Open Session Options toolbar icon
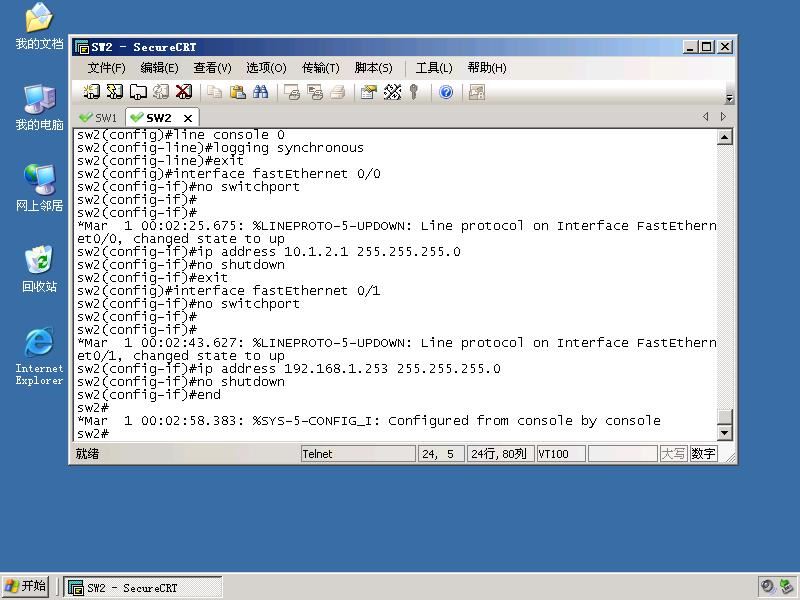800x600 pixels. point(368,92)
